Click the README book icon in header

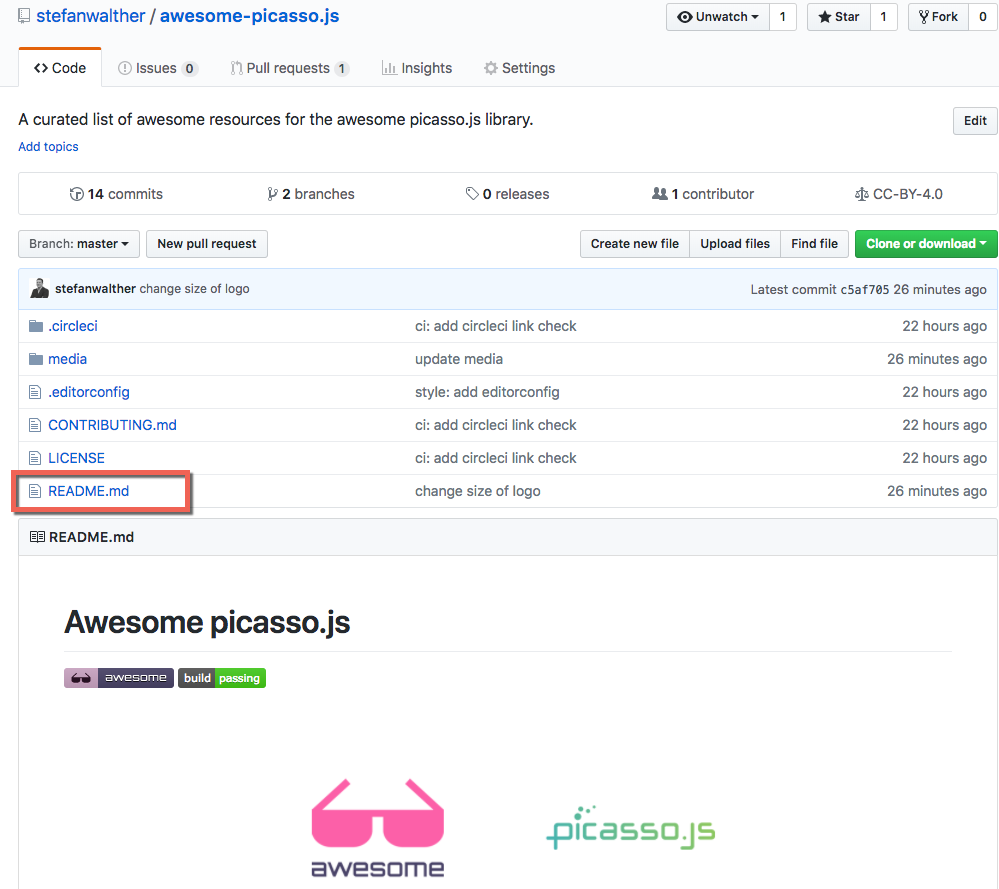coord(37,537)
